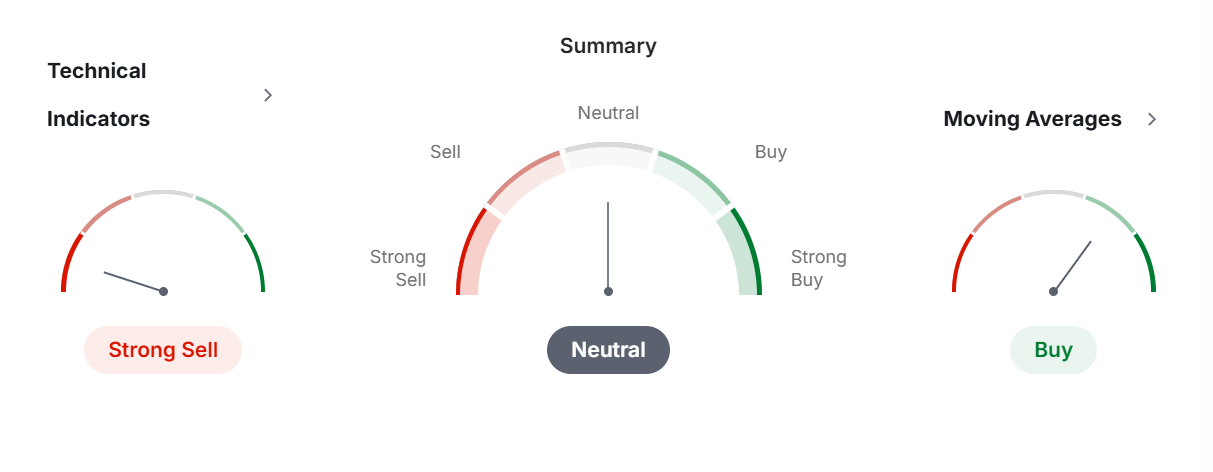Click the green Buy badge

coord(1053,350)
